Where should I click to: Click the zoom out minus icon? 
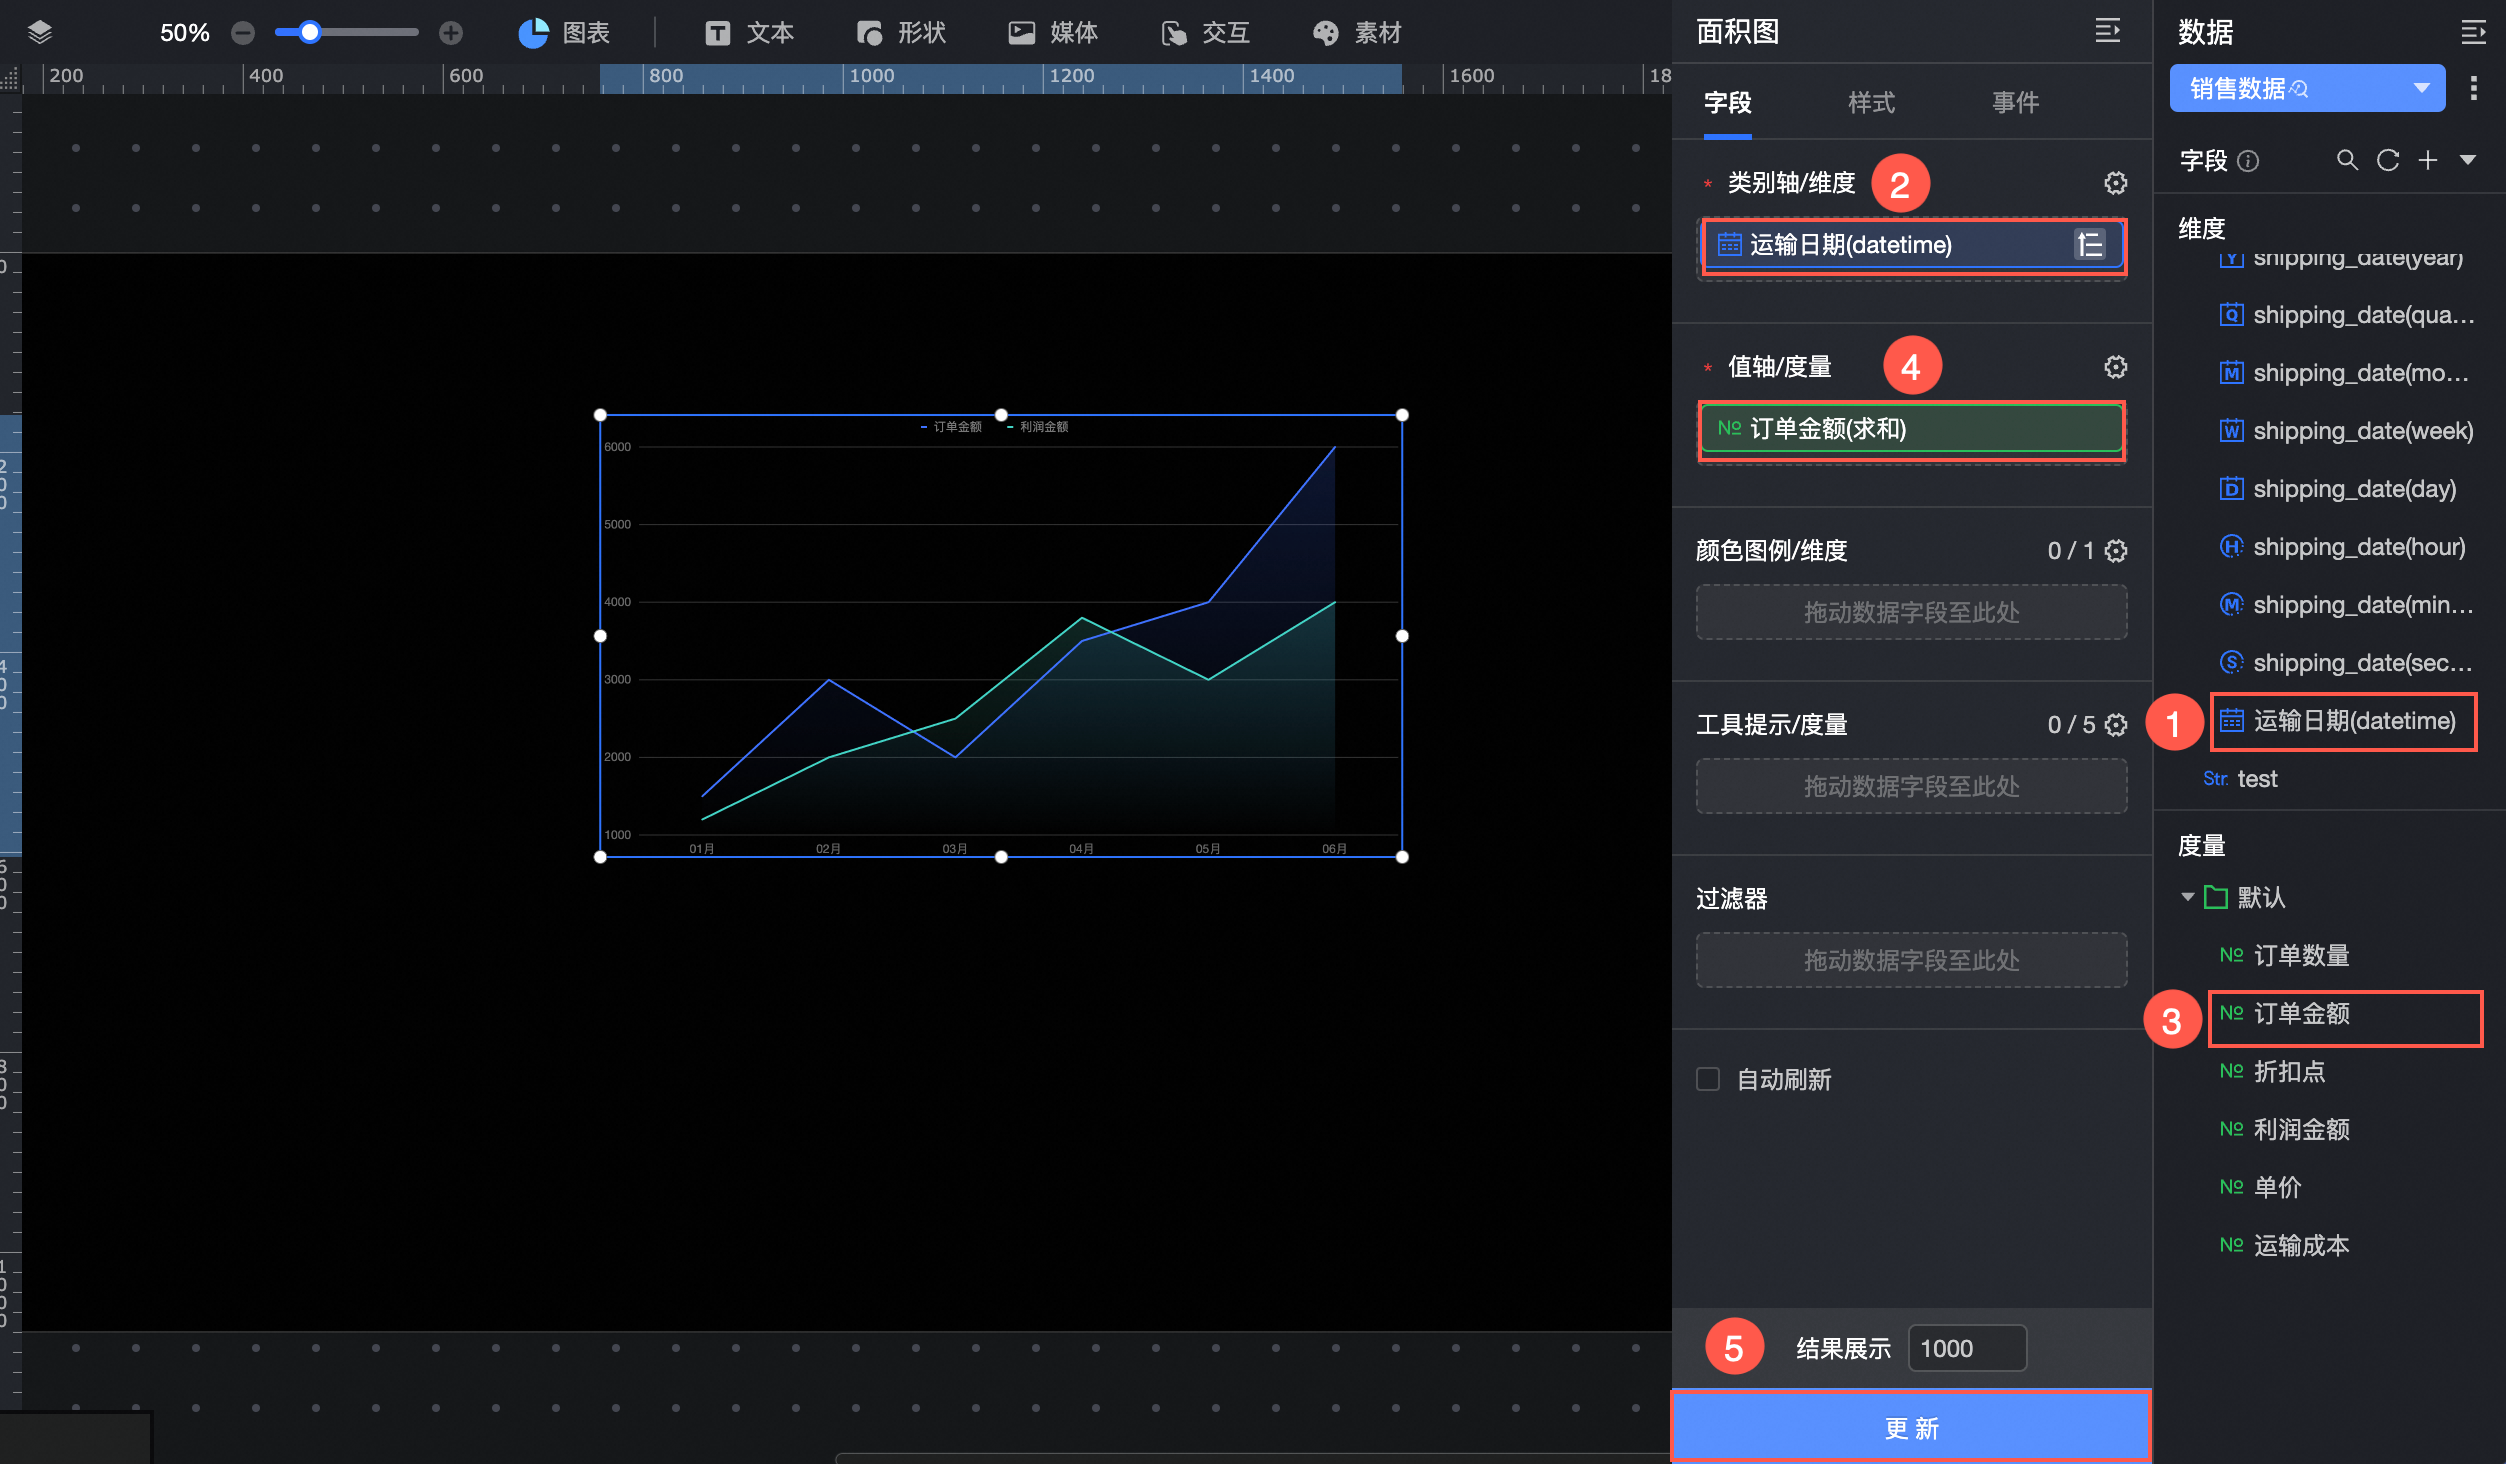243,33
